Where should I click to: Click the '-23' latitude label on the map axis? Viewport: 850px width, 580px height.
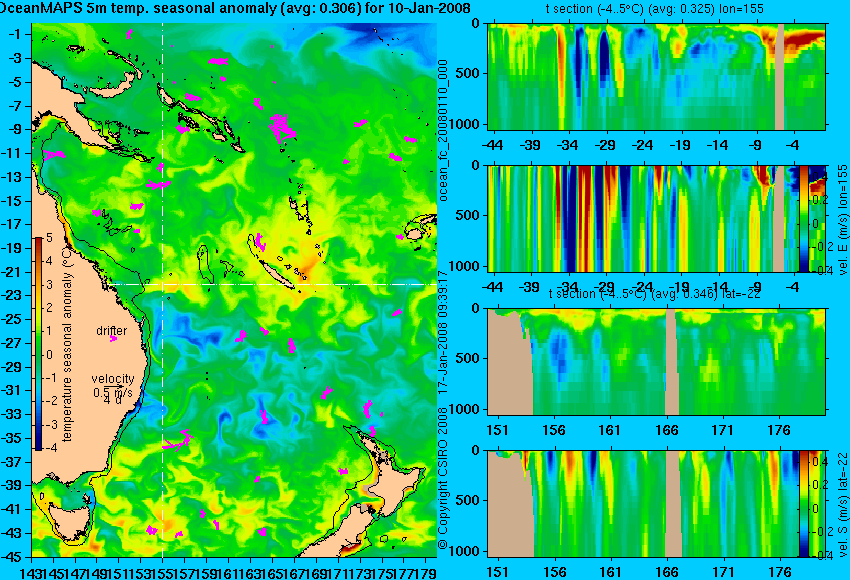tap(13, 295)
